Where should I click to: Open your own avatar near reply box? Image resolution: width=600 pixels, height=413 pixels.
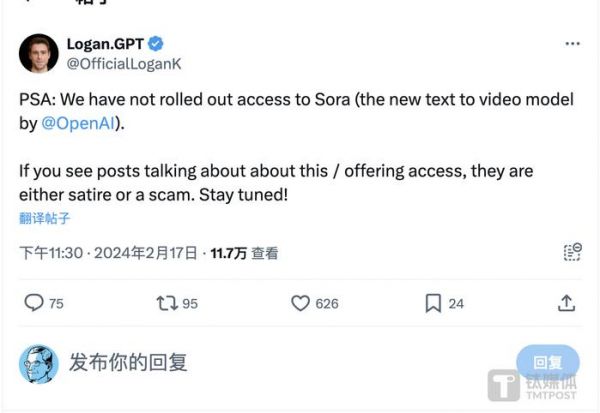coord(39,364)
